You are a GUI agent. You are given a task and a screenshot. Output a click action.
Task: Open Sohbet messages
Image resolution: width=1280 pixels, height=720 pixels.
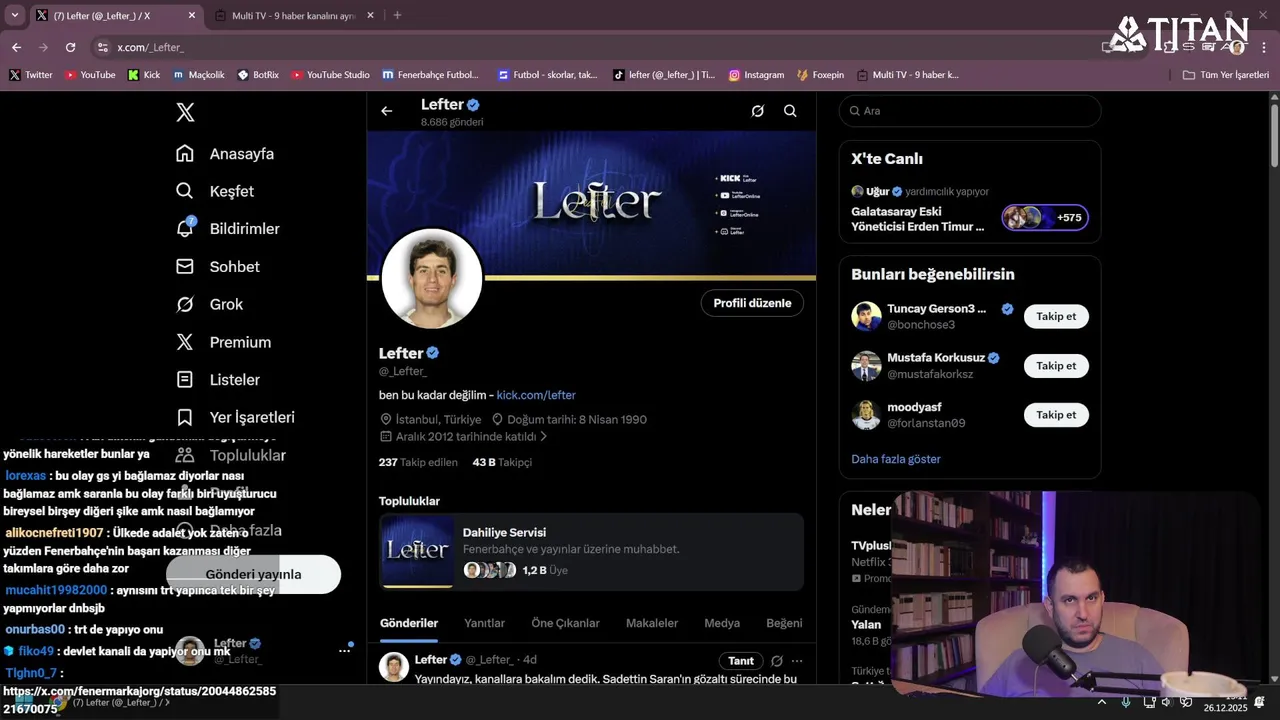point(218,267)
